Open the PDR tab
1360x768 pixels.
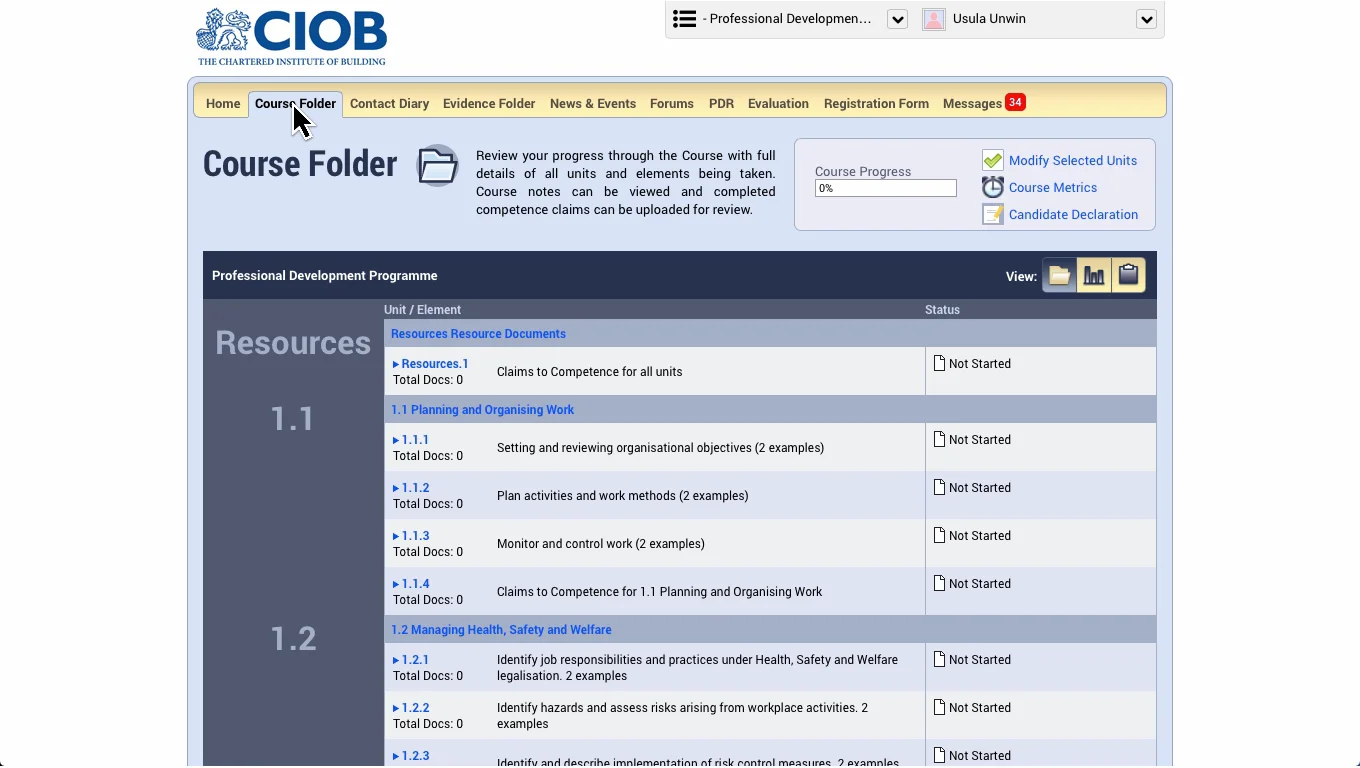tap(721, 104)
